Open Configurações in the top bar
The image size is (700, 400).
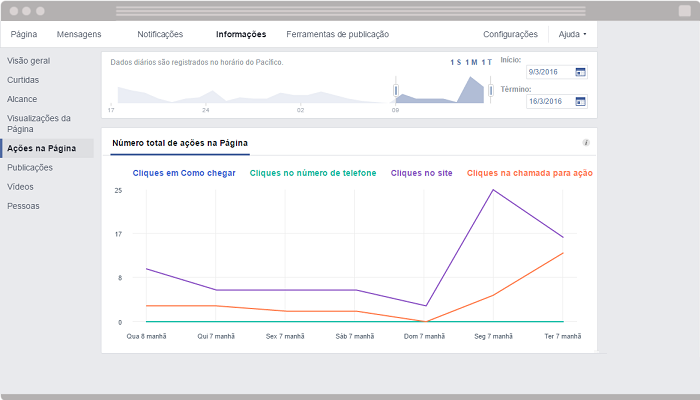[x=510, y=34]
